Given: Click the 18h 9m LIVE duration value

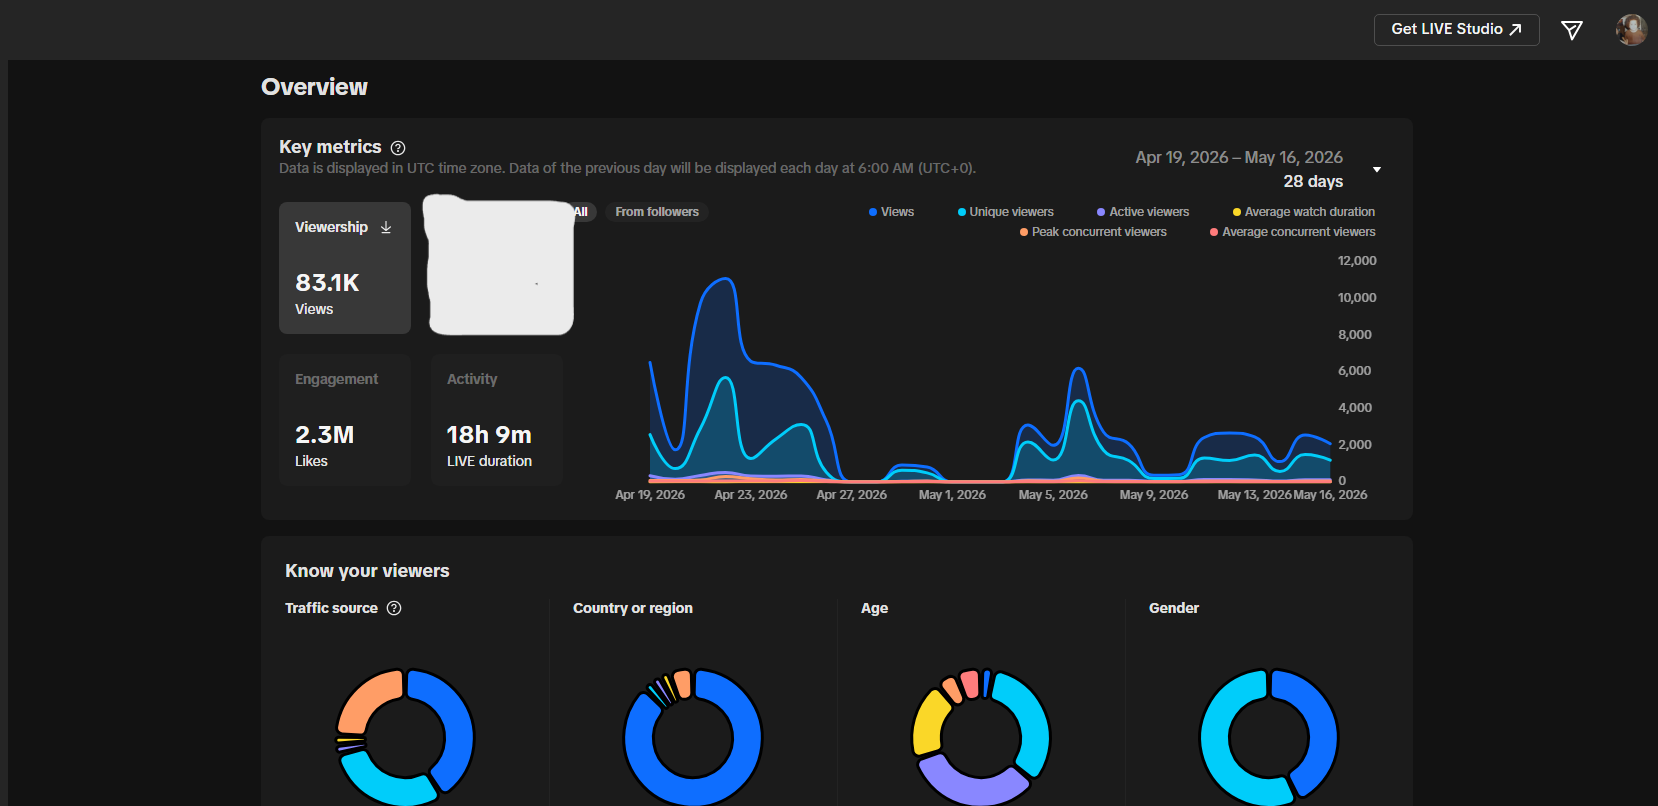Looking at the screenshot, I should pyautogui.click(x=489, y=435).
